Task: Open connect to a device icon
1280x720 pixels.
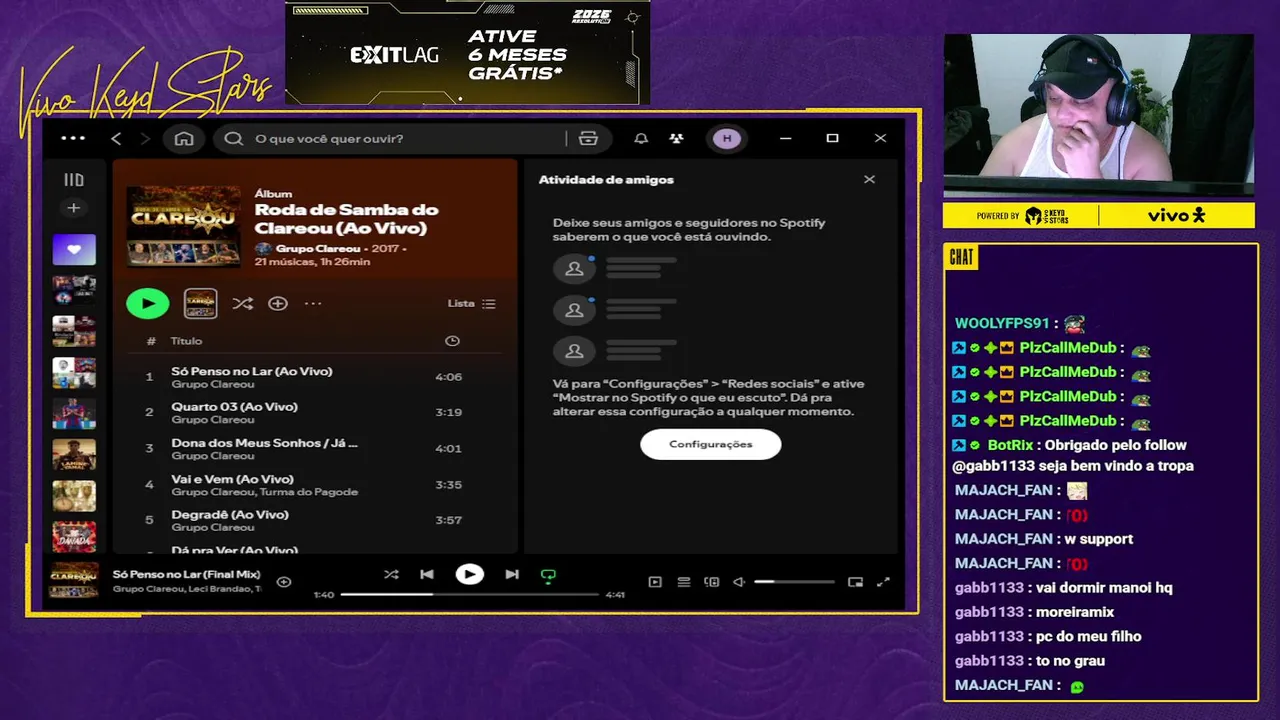Action: coord(712,582)
